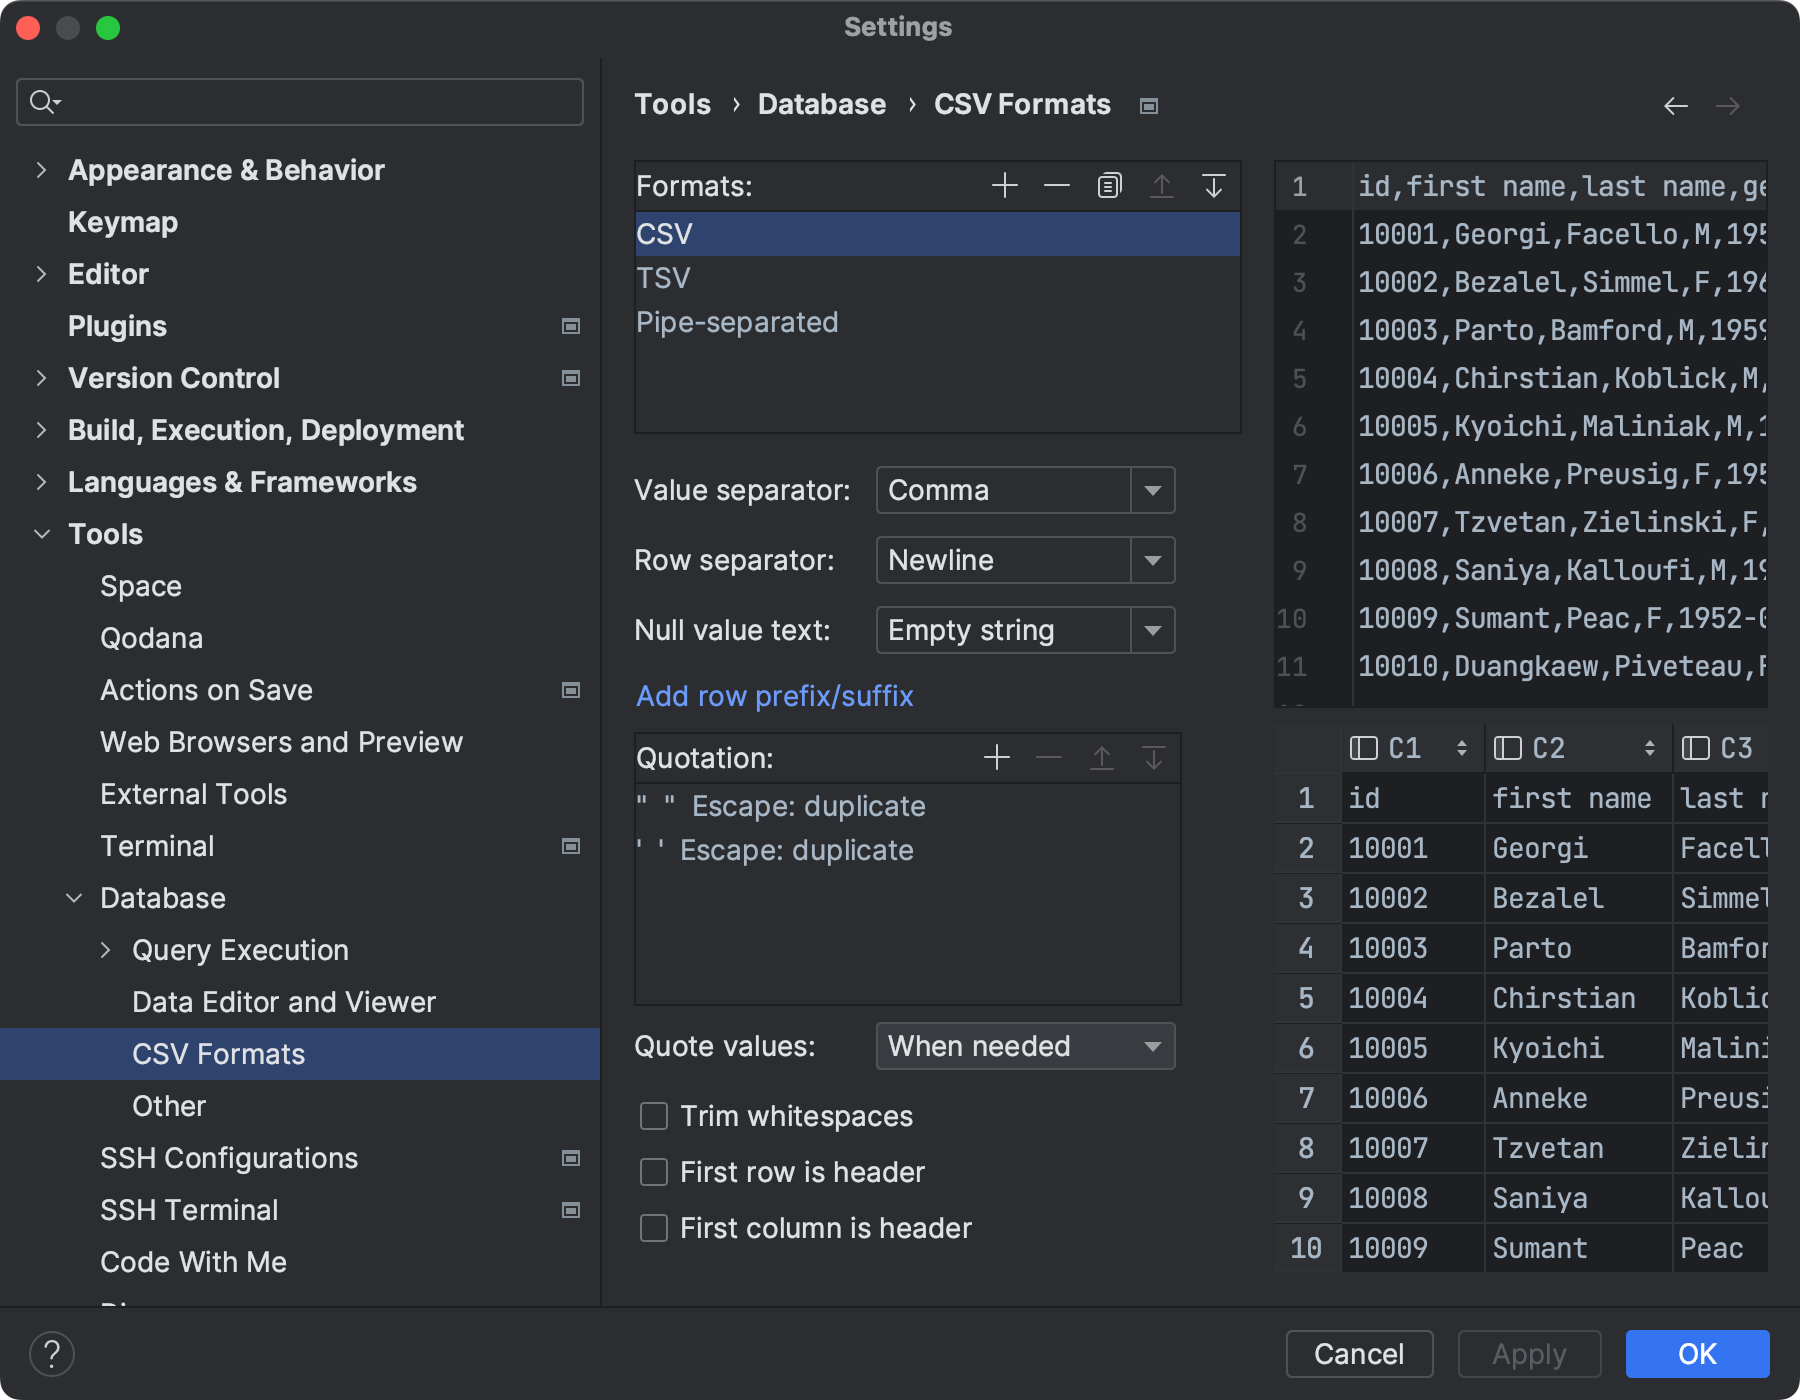Expand the Query Execution tree node
Screen dimensions: 1800x1400
[x=106, y=950]
